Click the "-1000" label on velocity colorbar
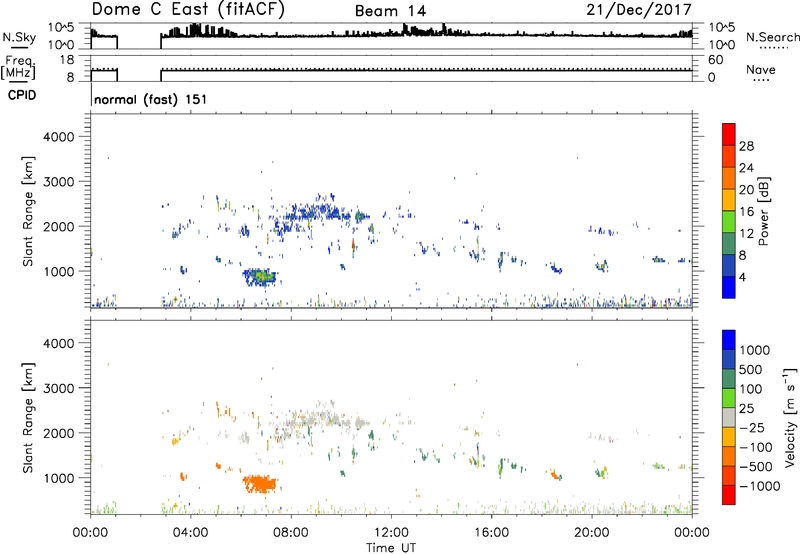Screen dimensions: 800x554 pyautogui.click(x=759, y=486)
